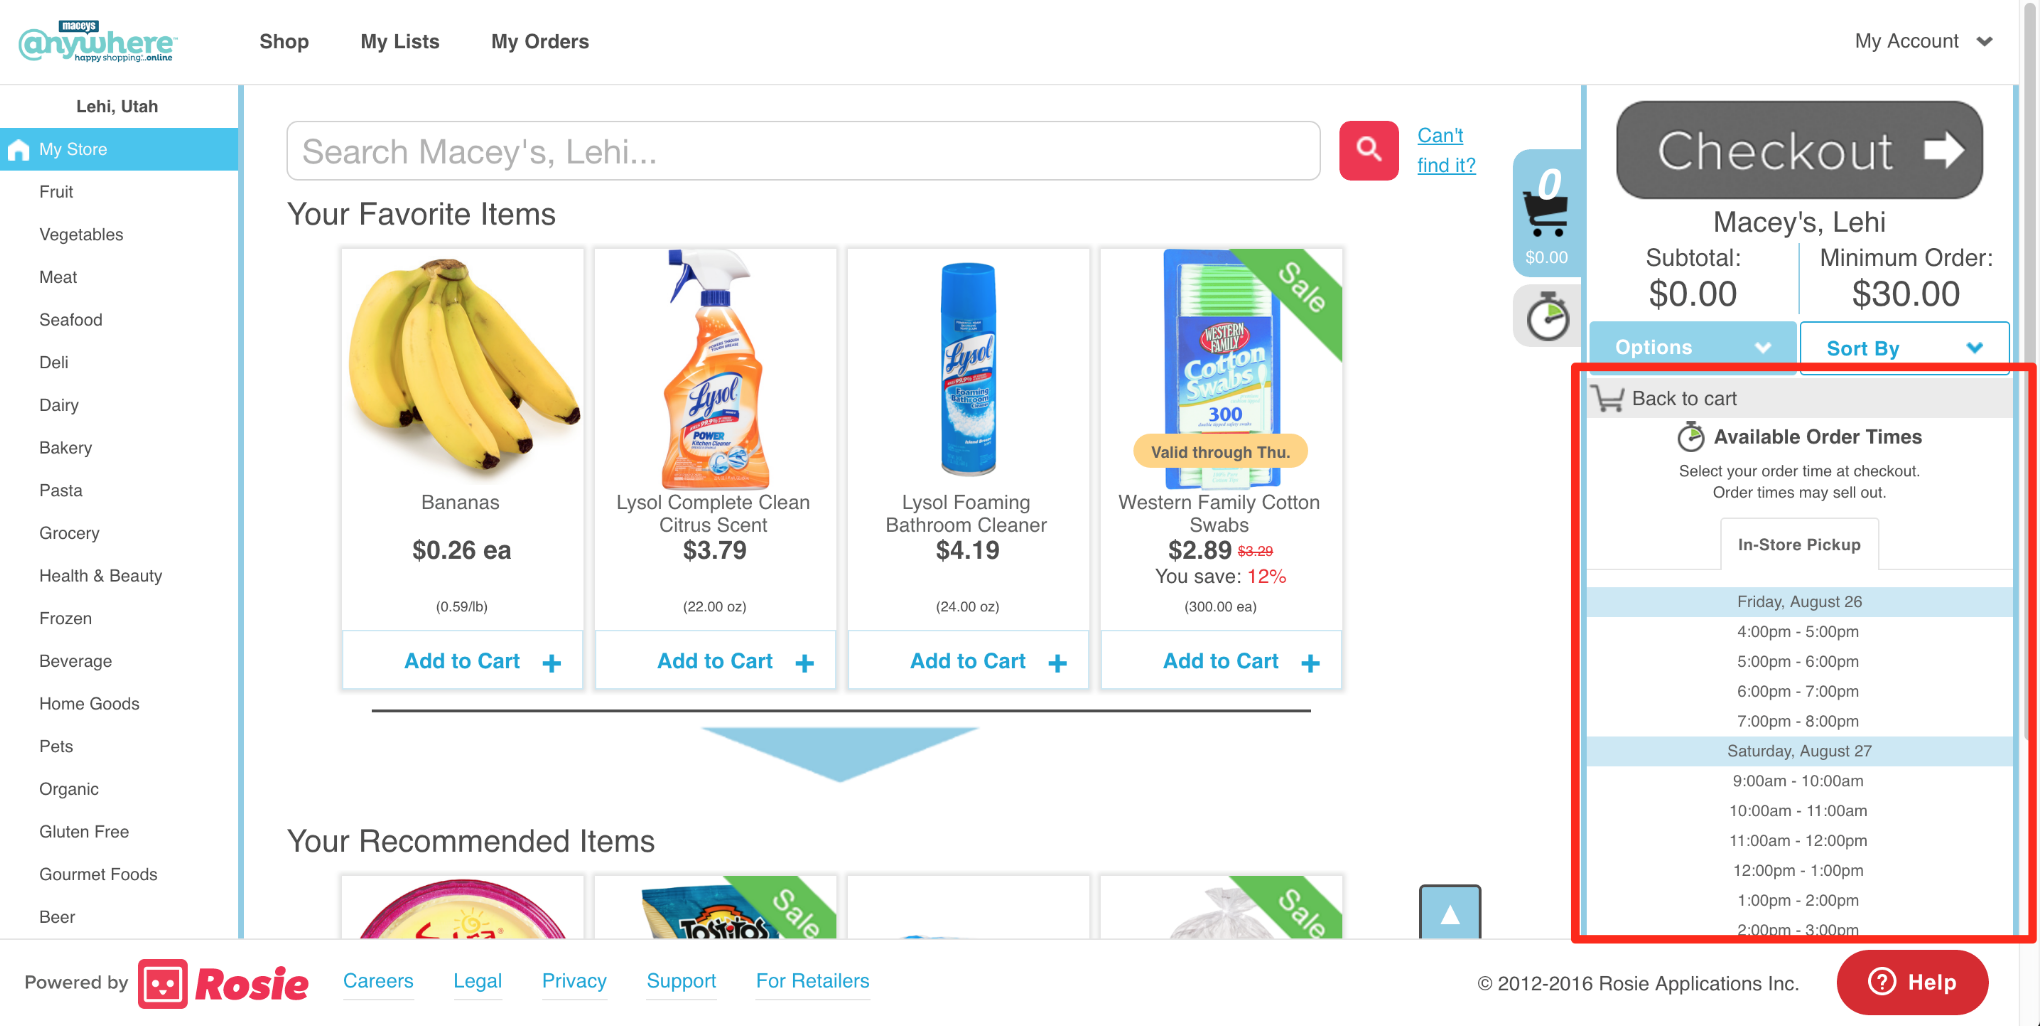
Task: Click the Back to cart icon
Action: point(1609,399)
